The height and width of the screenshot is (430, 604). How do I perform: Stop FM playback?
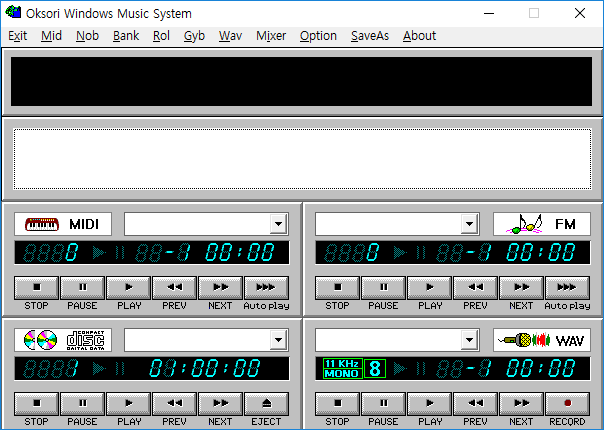tap(337, 287)
